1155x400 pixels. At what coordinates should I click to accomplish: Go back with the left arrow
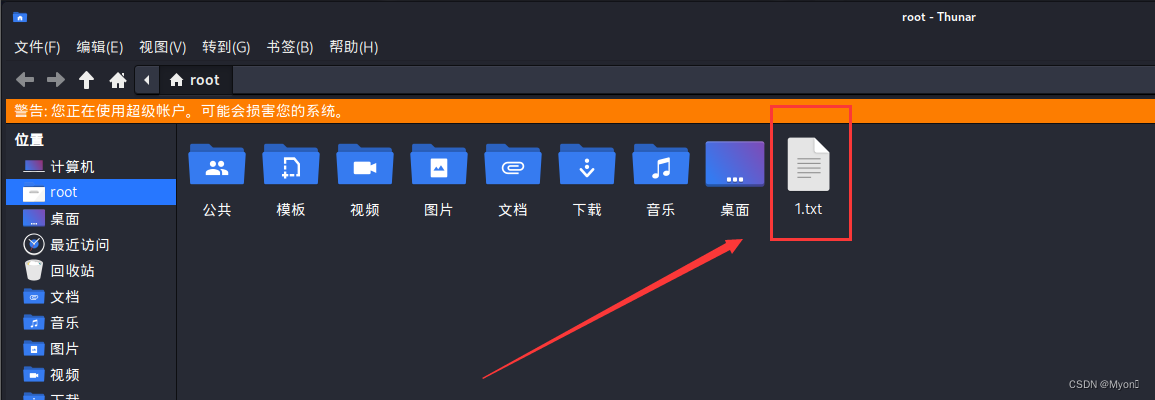[25, 80]
